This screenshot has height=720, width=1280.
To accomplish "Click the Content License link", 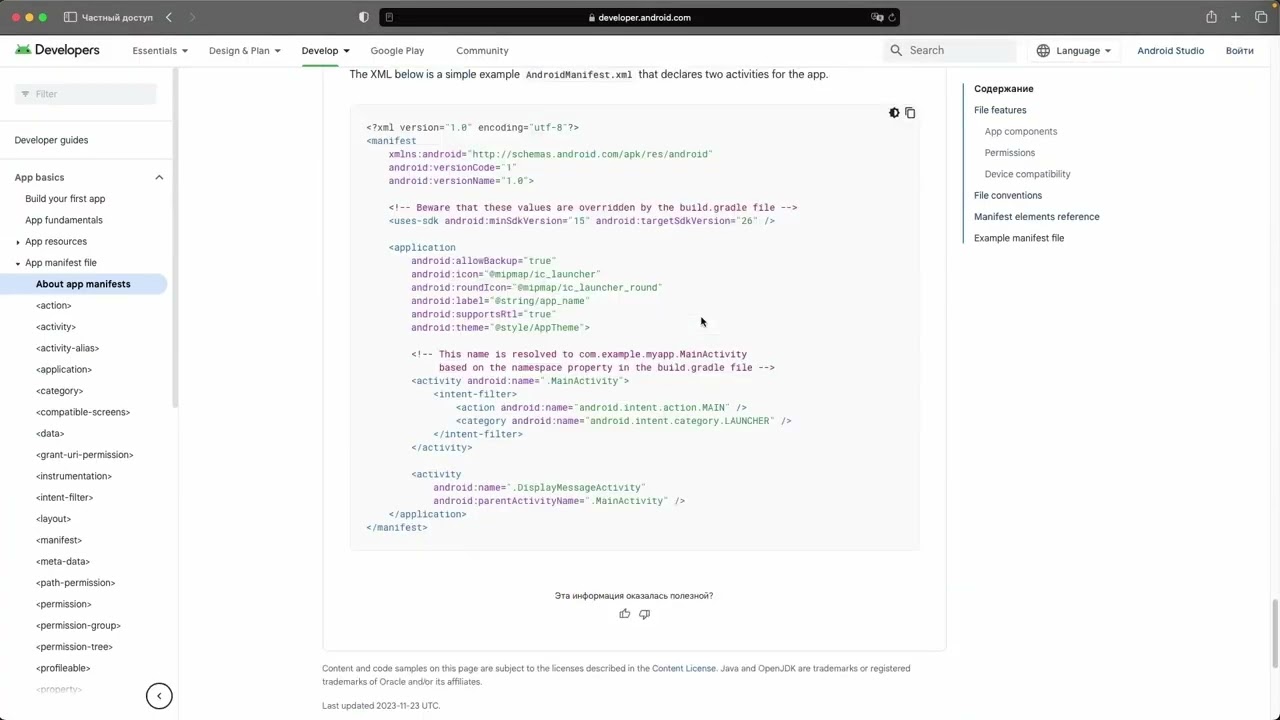I will click(684, 668).
